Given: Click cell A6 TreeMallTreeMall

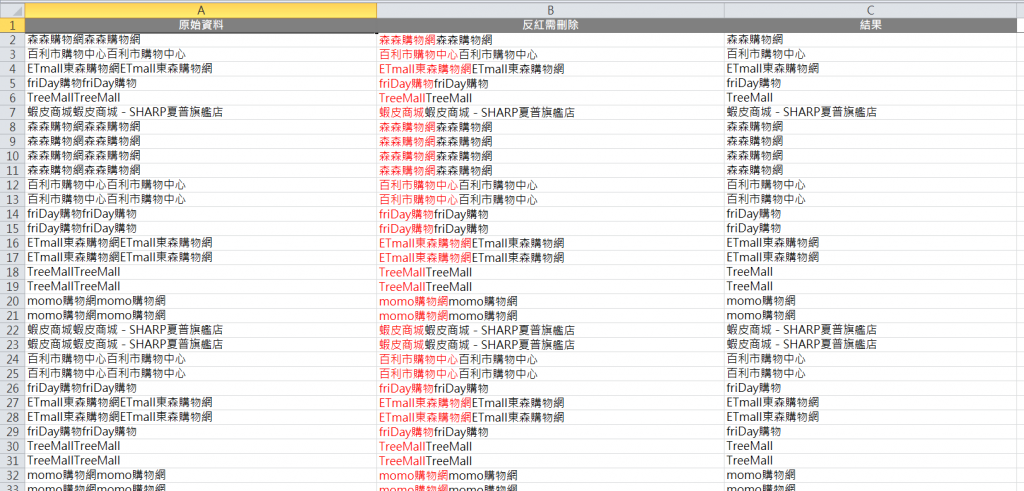Looking at the screenshot, I should click(200, 98).
